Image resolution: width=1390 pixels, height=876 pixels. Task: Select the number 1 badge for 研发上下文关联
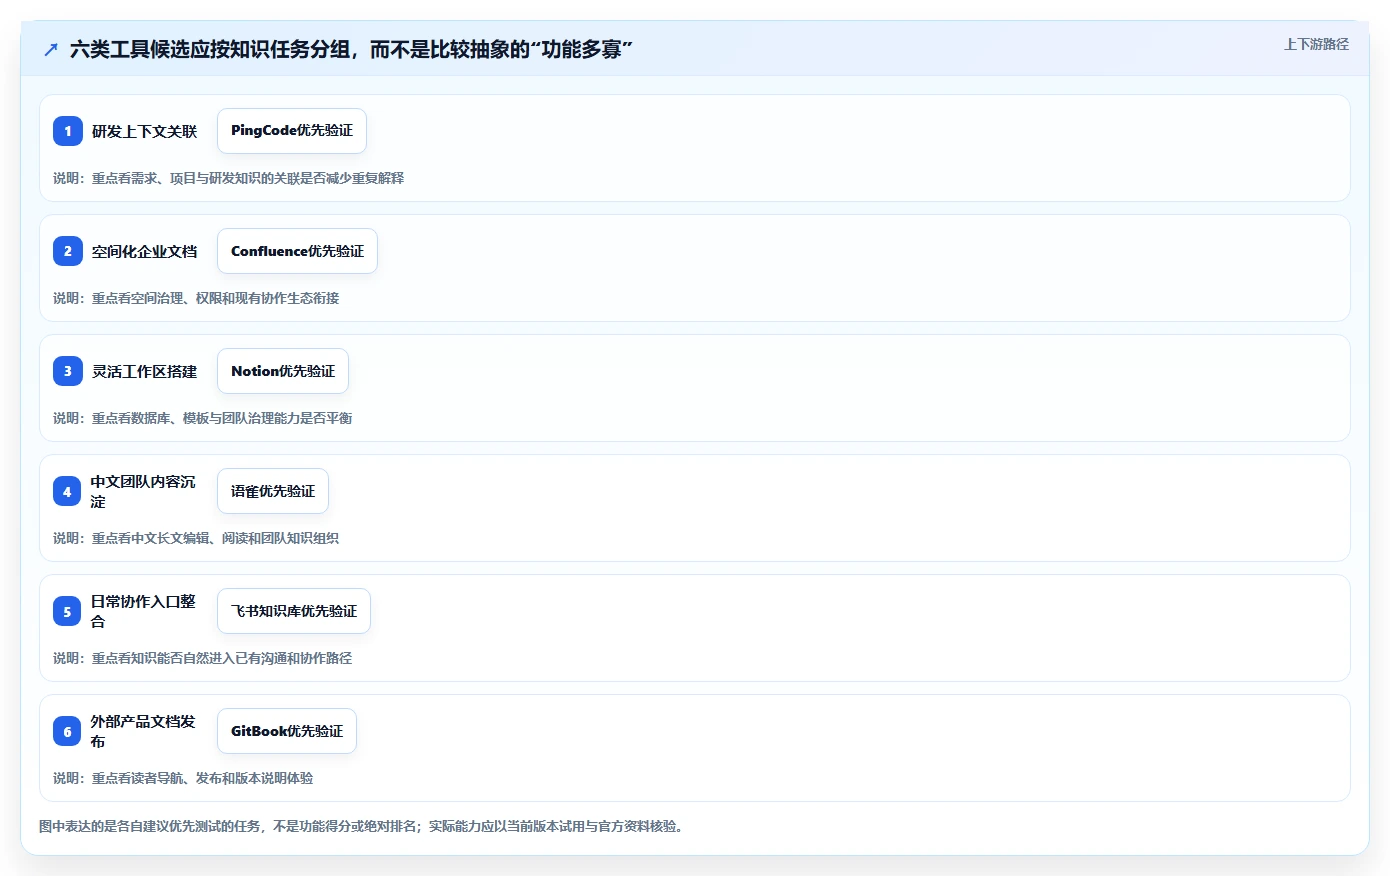click(x=68, y=131)
